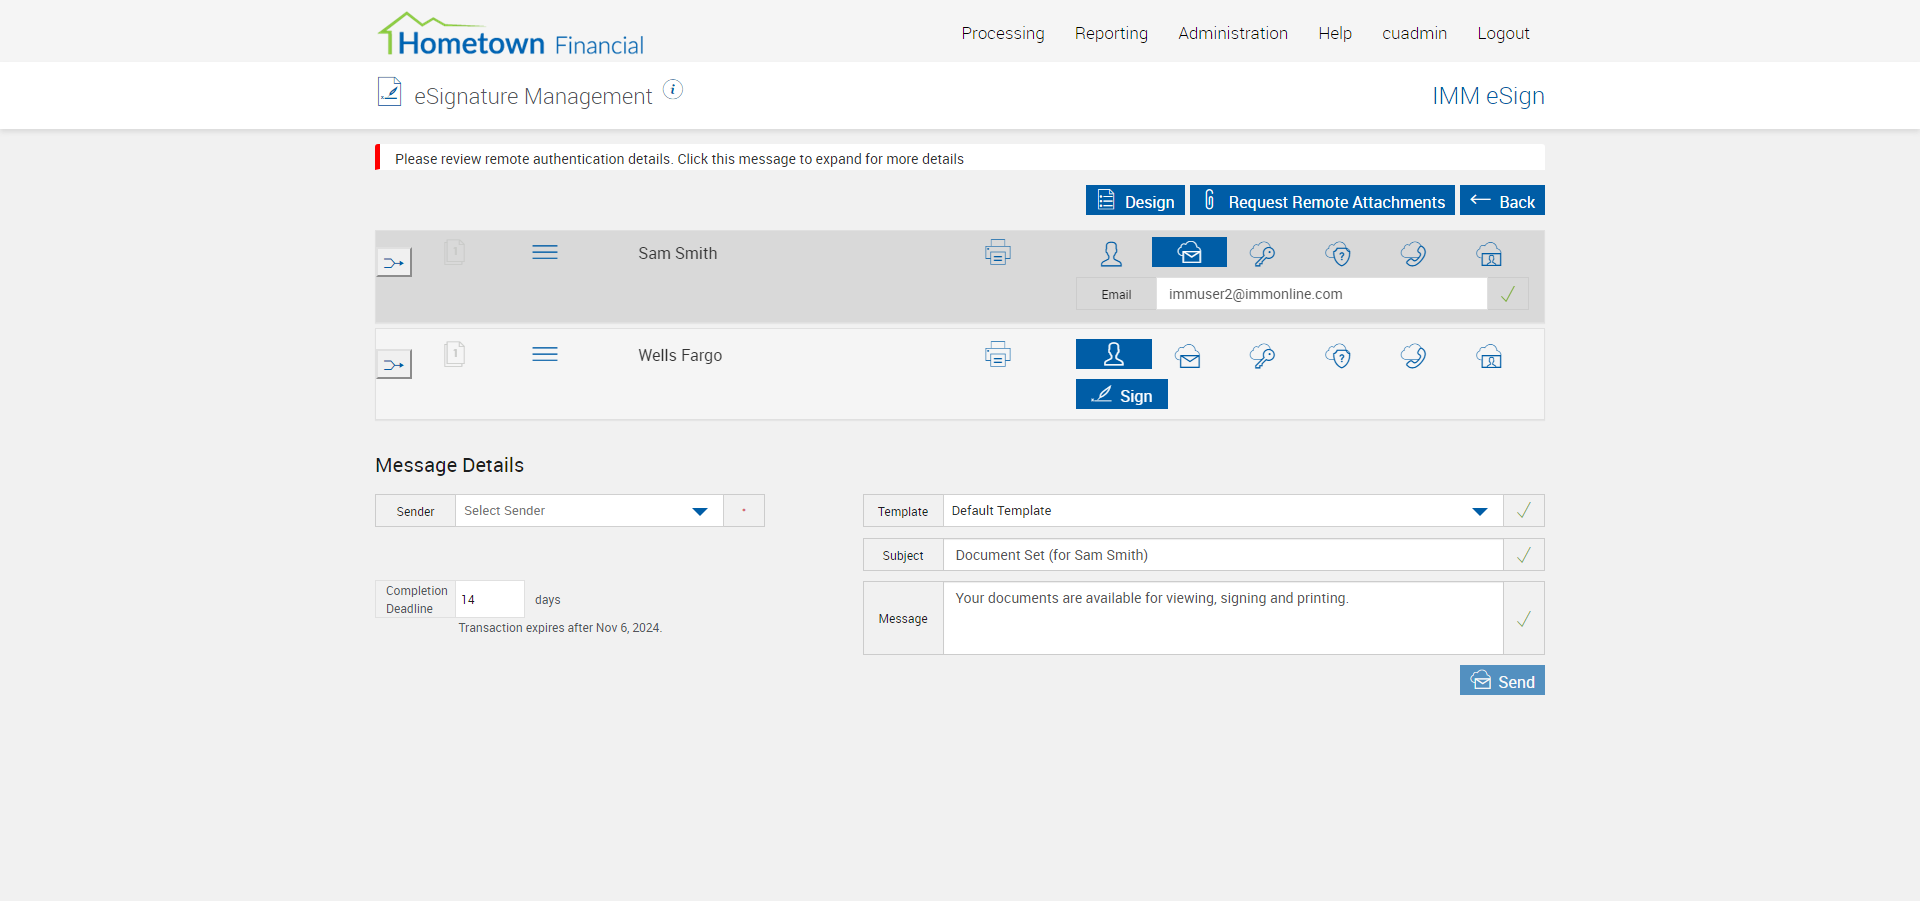Open the Reporting menu
The width and height of the screenshot is (1920, 901).
click(x=1111, y=33)
